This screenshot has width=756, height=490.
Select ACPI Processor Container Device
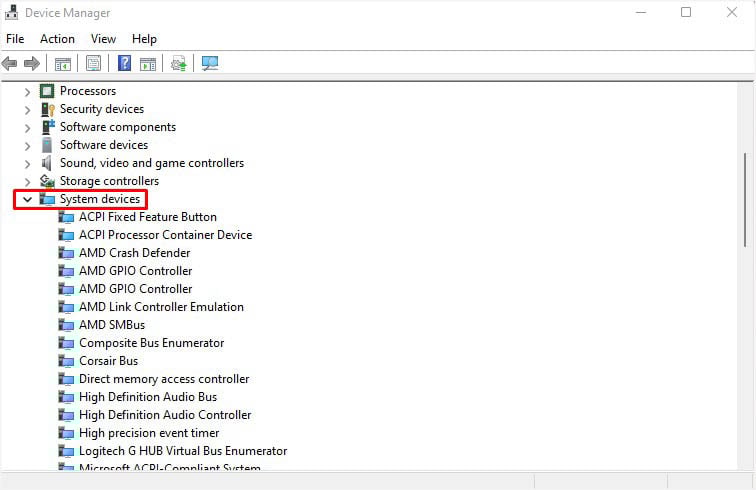165,235
